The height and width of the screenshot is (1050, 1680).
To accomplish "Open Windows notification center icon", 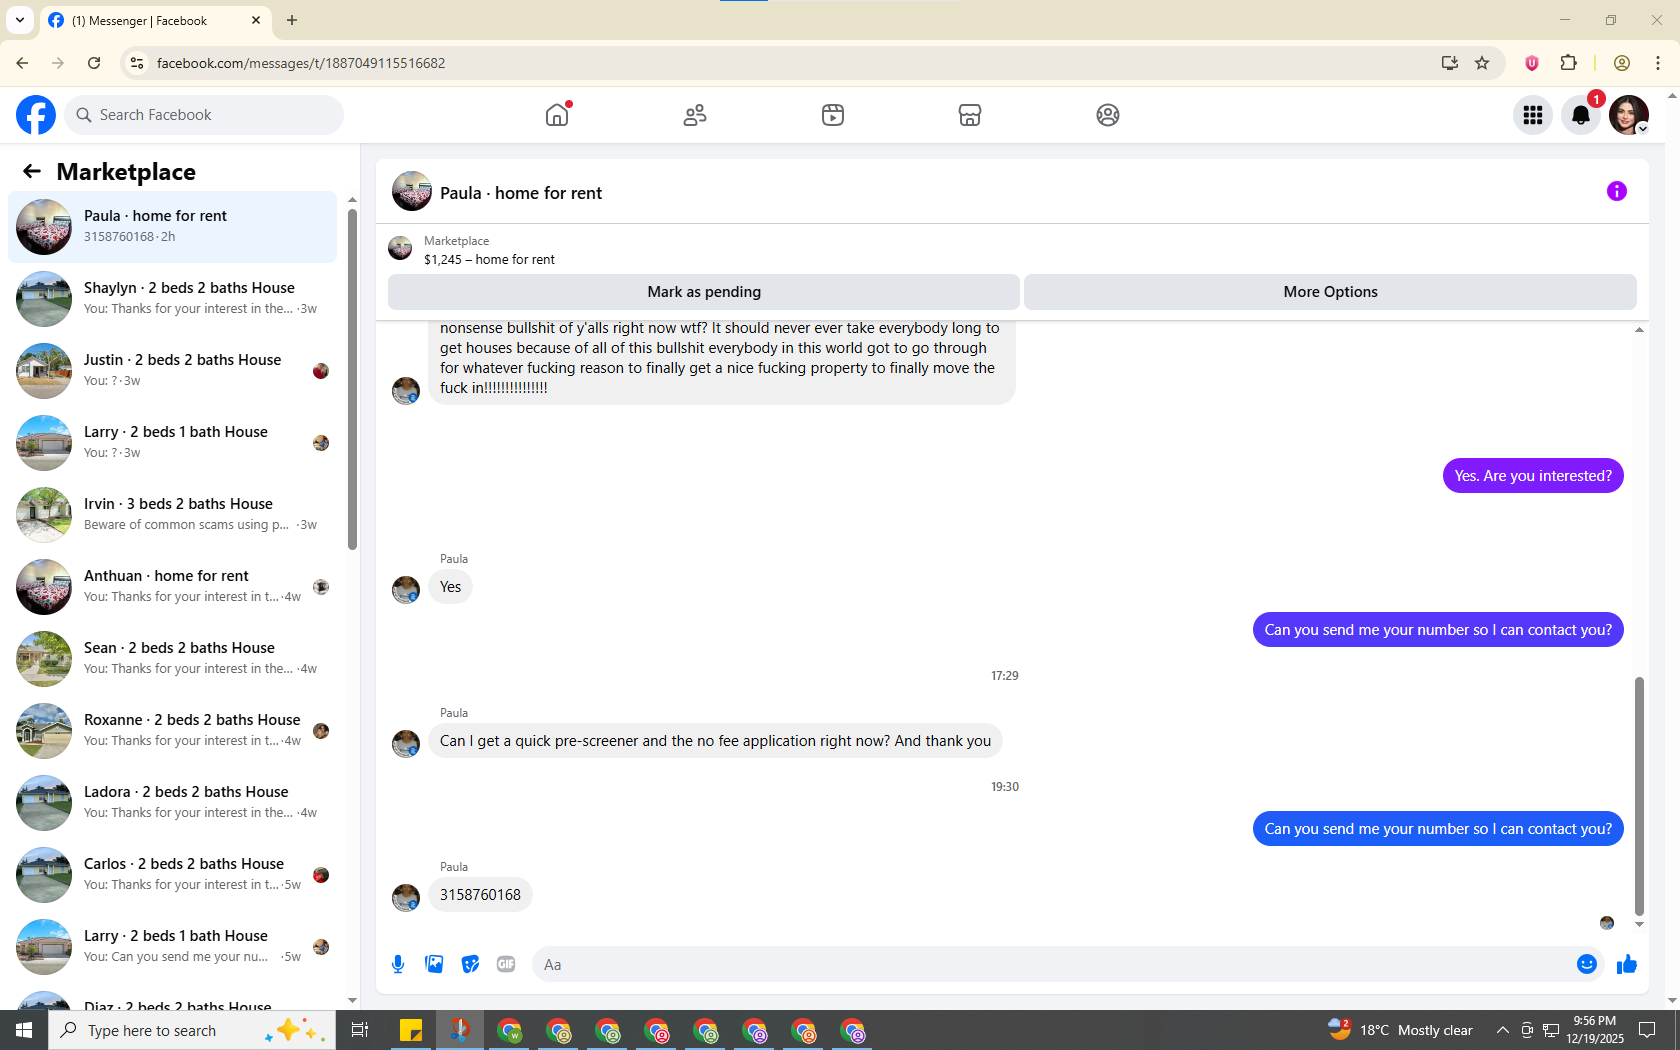I will tap(1647, 1030).
